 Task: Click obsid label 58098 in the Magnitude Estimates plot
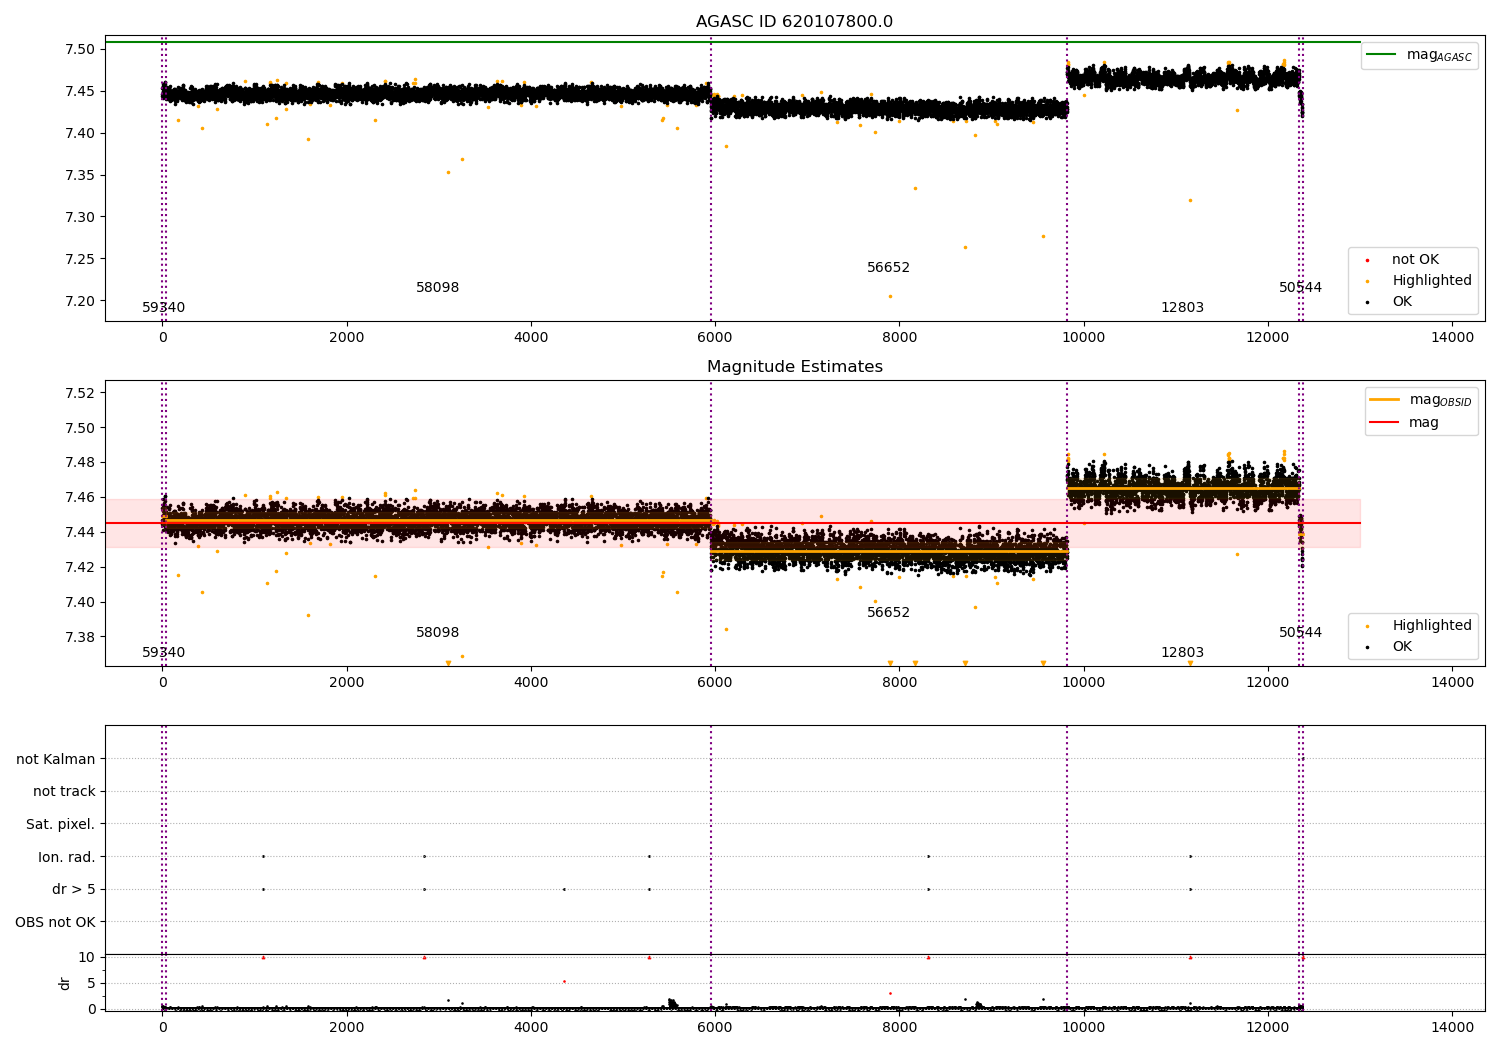438,633
